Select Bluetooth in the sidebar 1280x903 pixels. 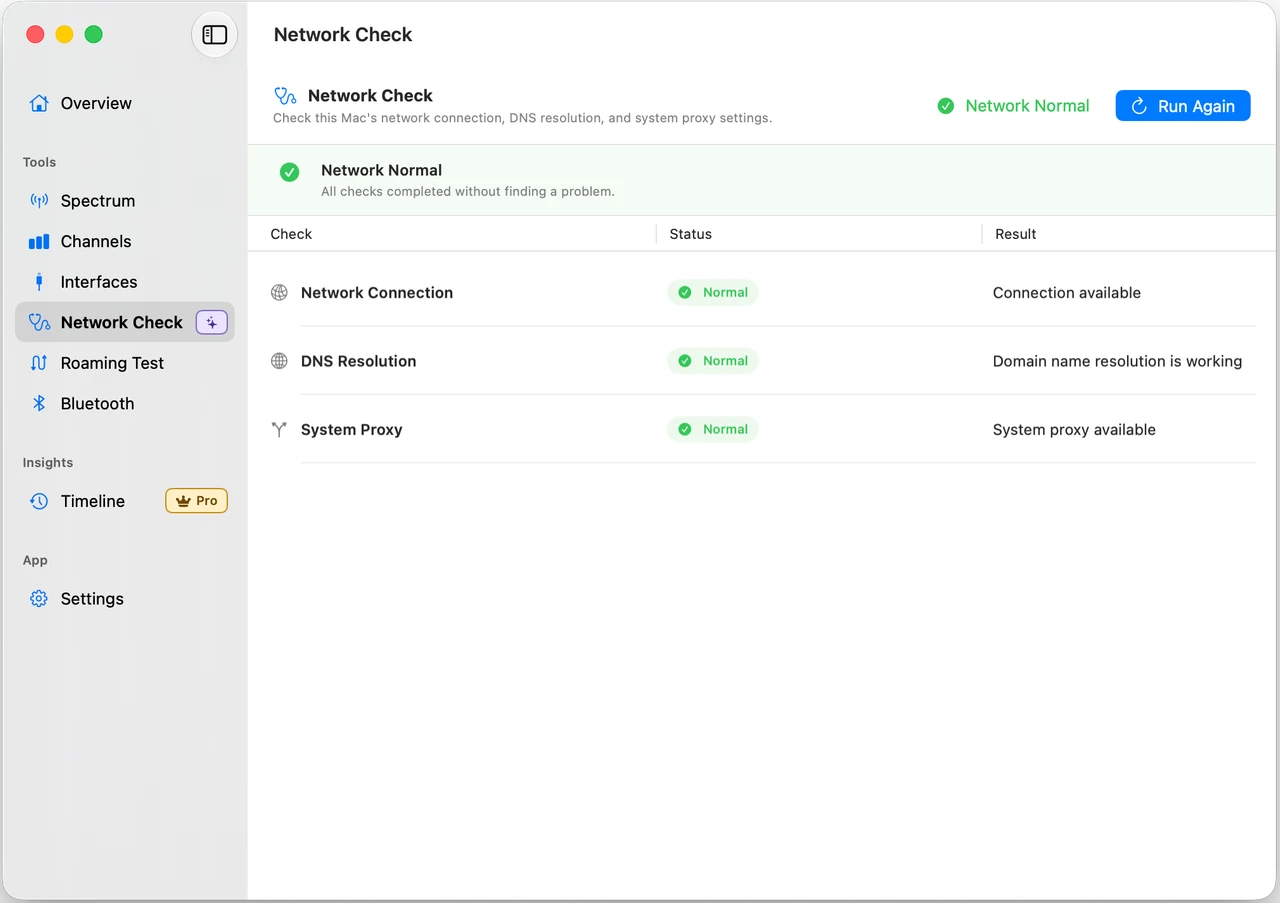(125, 403)
